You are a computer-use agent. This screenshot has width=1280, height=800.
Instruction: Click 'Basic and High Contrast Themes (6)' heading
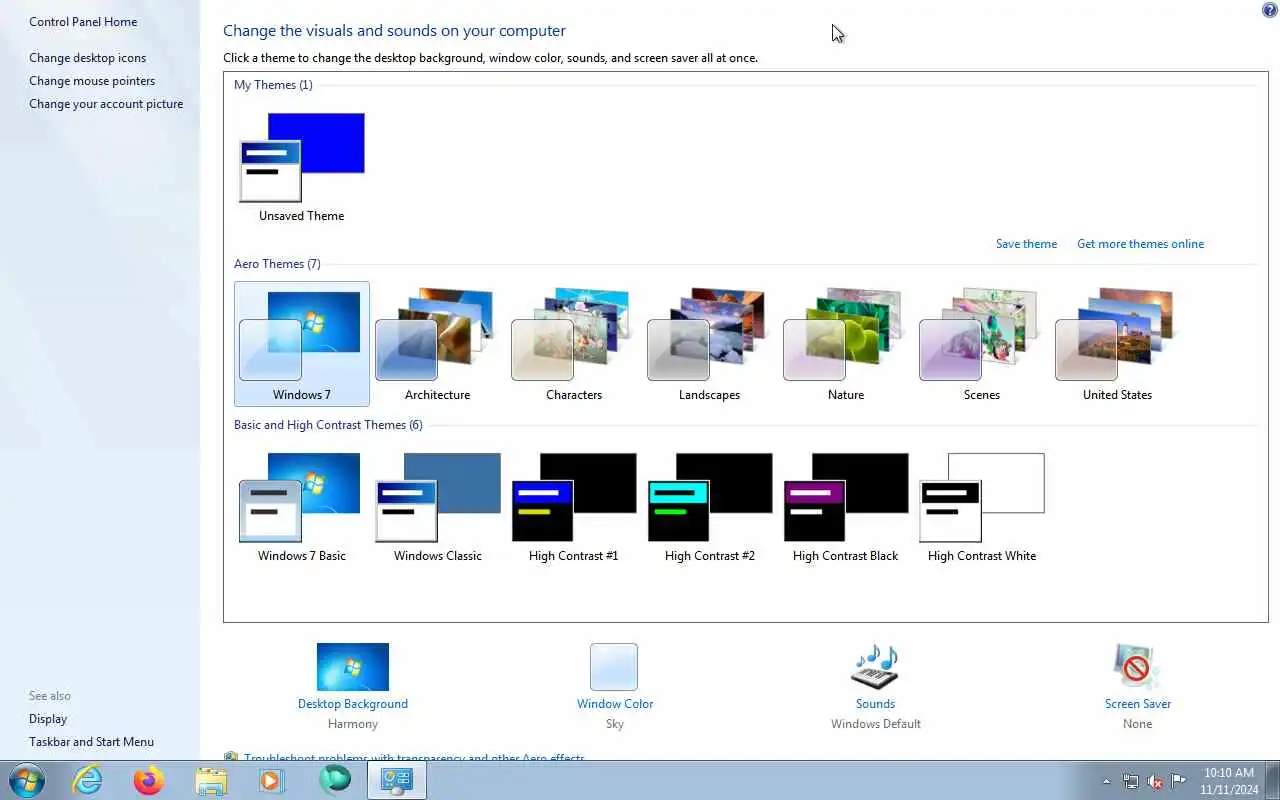click(328, 425)
